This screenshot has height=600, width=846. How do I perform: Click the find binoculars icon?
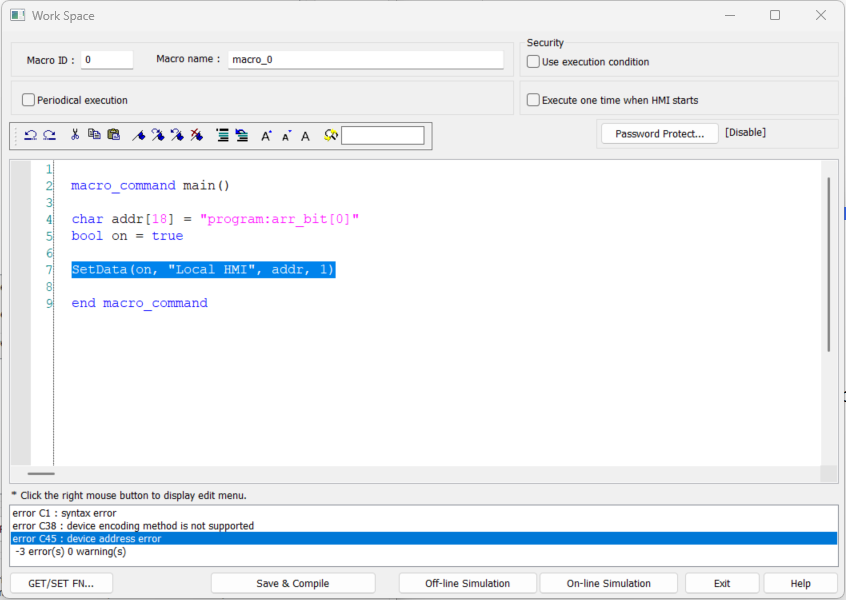pyautogui.click(x=331, y=135)
